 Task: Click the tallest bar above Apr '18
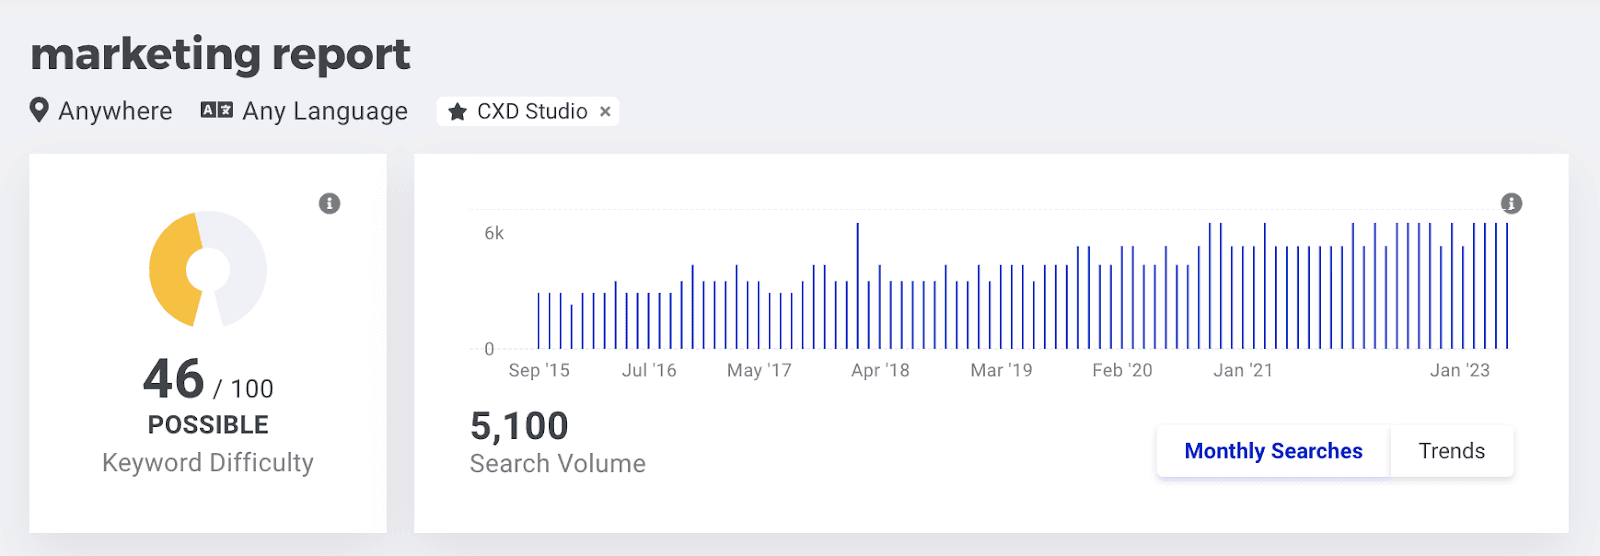pos(857,286)
